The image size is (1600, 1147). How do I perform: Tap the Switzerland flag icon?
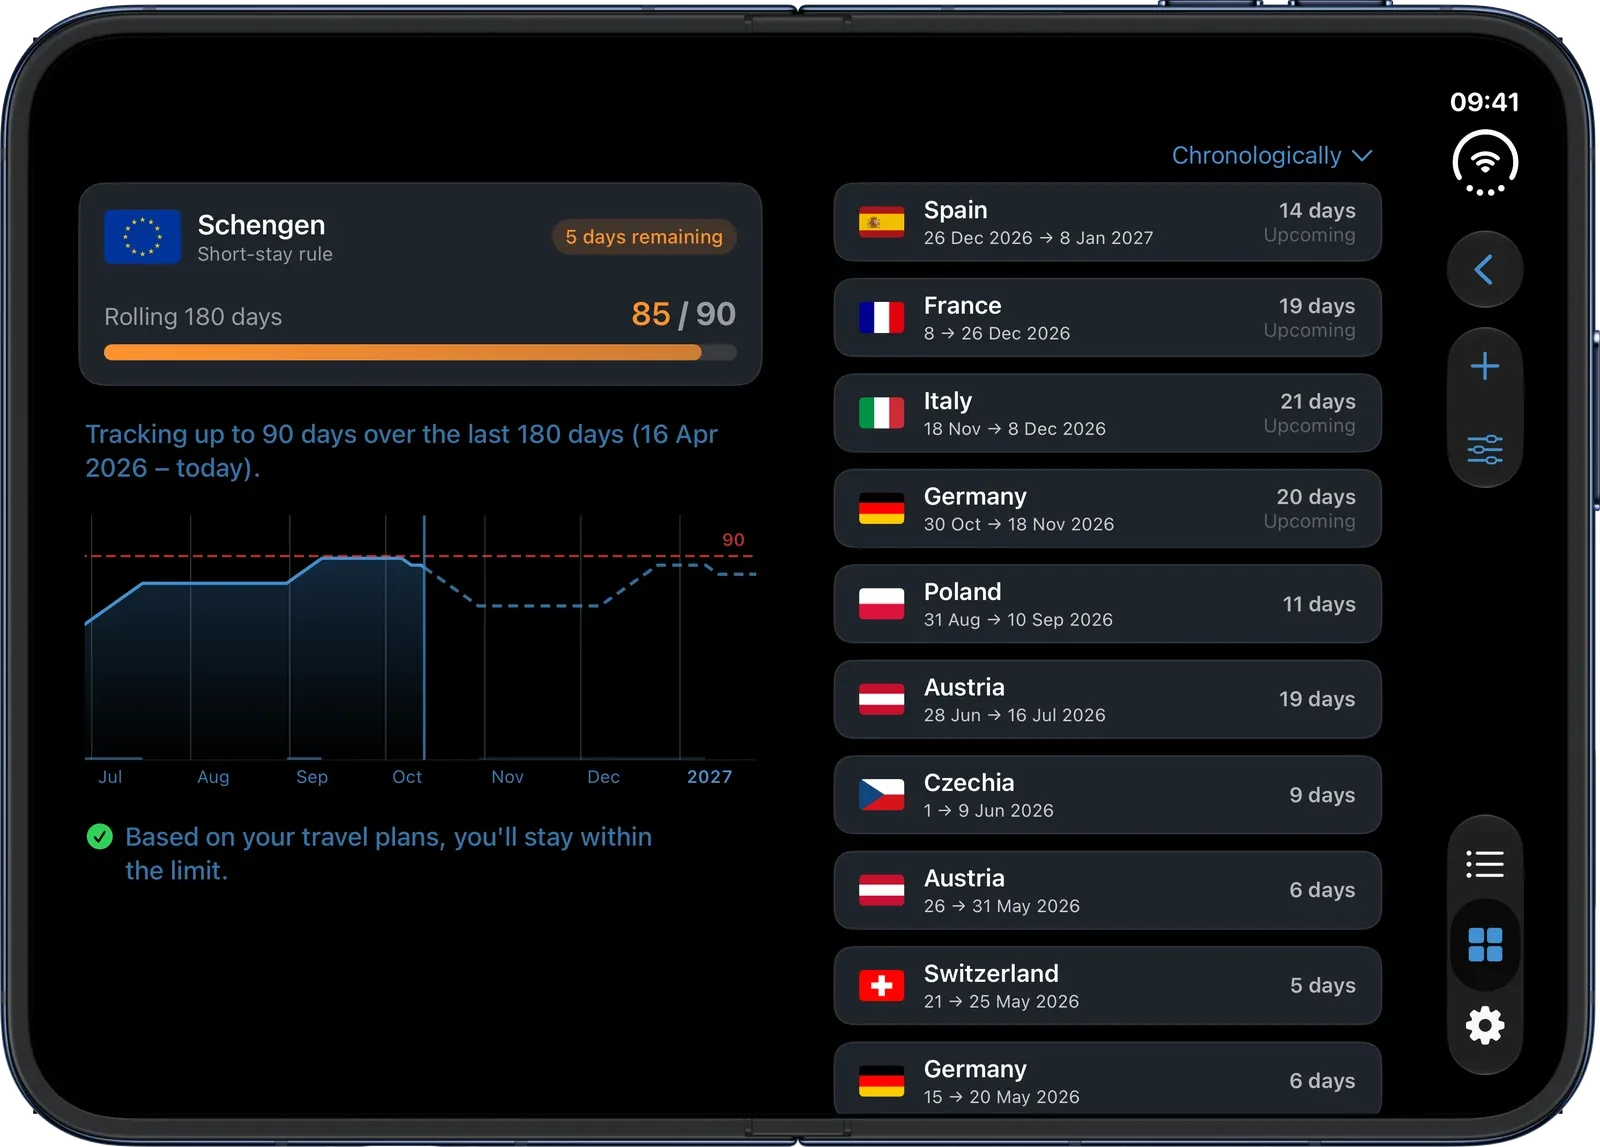click(x=881, y=986)
